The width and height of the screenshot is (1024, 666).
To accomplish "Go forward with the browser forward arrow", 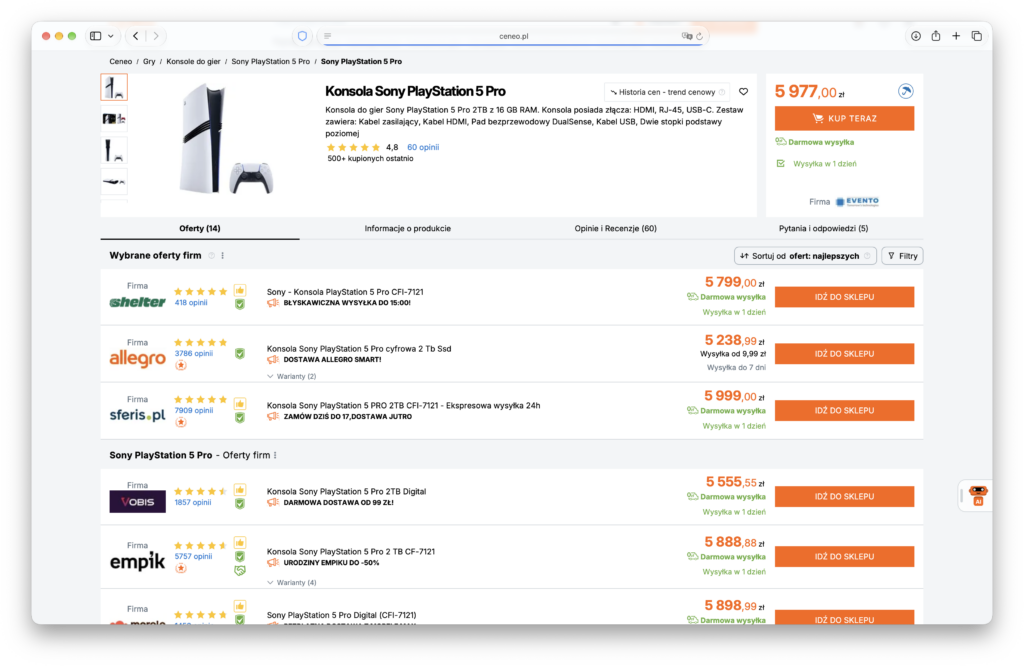I will [x=156, y=36].
